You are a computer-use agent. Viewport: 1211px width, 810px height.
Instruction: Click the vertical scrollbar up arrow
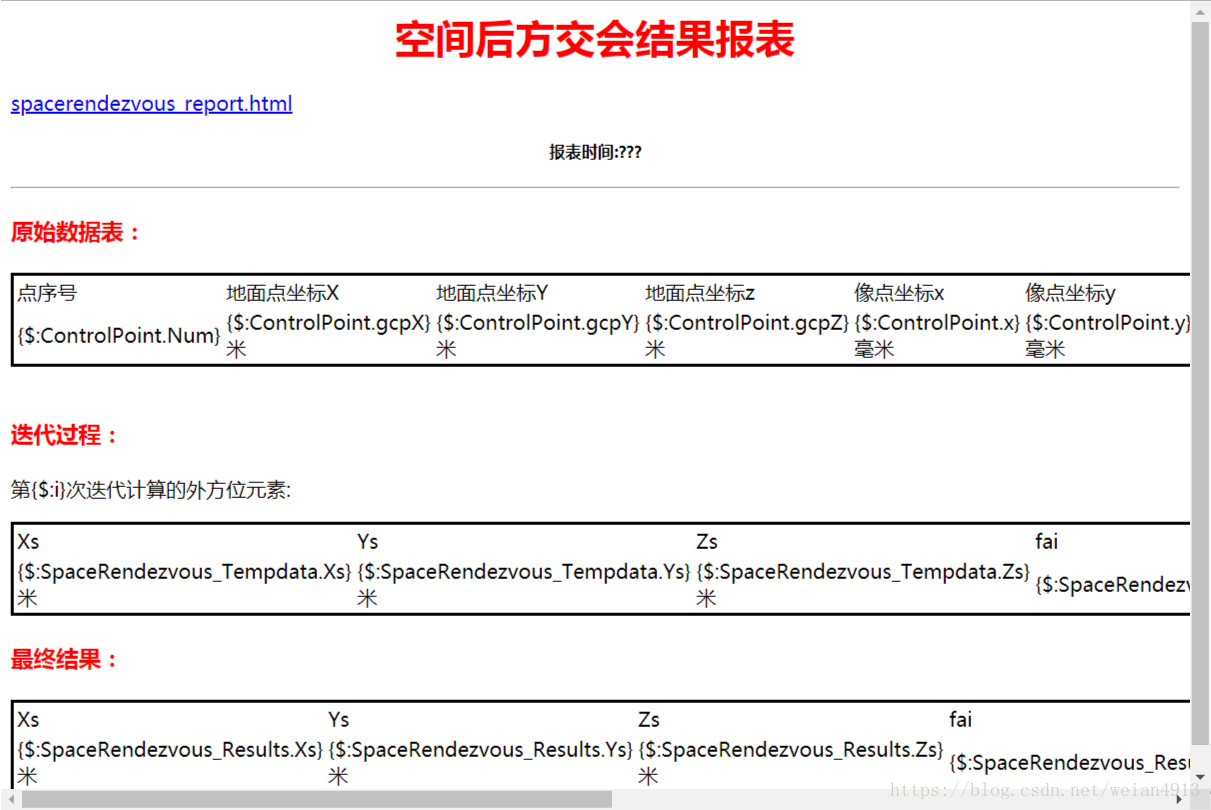(x=1200, y=10)
